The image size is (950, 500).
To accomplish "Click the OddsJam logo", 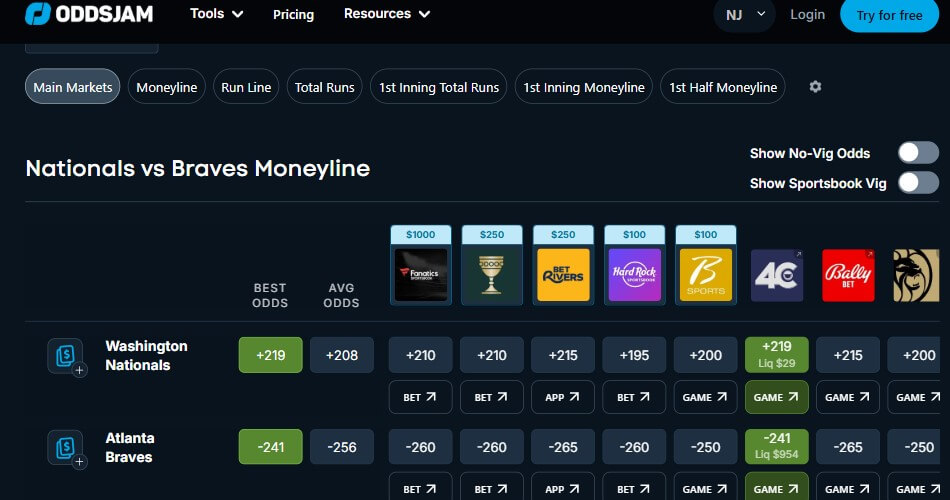I will click(x=89, y=13).
